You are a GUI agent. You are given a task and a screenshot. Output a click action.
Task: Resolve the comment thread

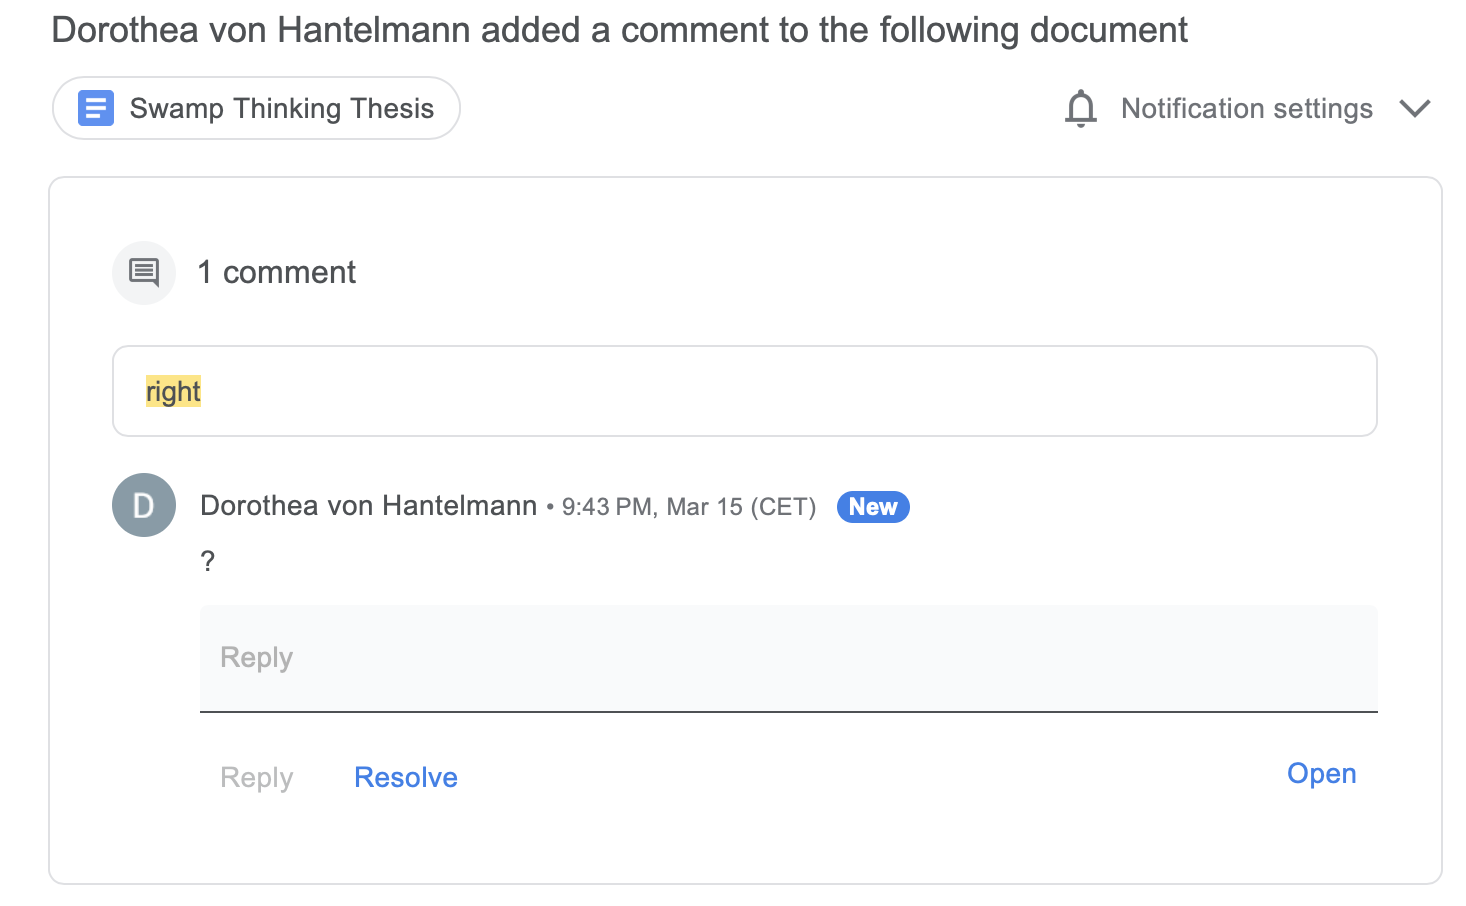(405, 777)
